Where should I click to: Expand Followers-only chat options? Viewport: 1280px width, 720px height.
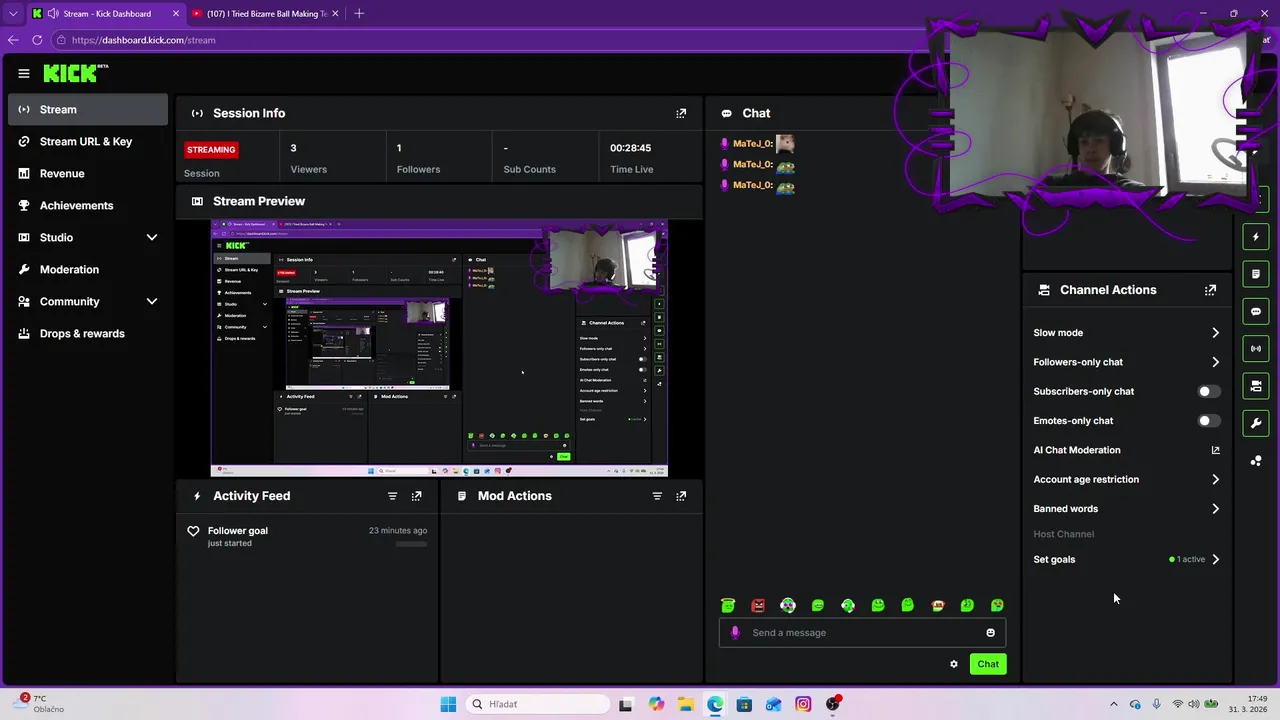[x=1215, y=362]
